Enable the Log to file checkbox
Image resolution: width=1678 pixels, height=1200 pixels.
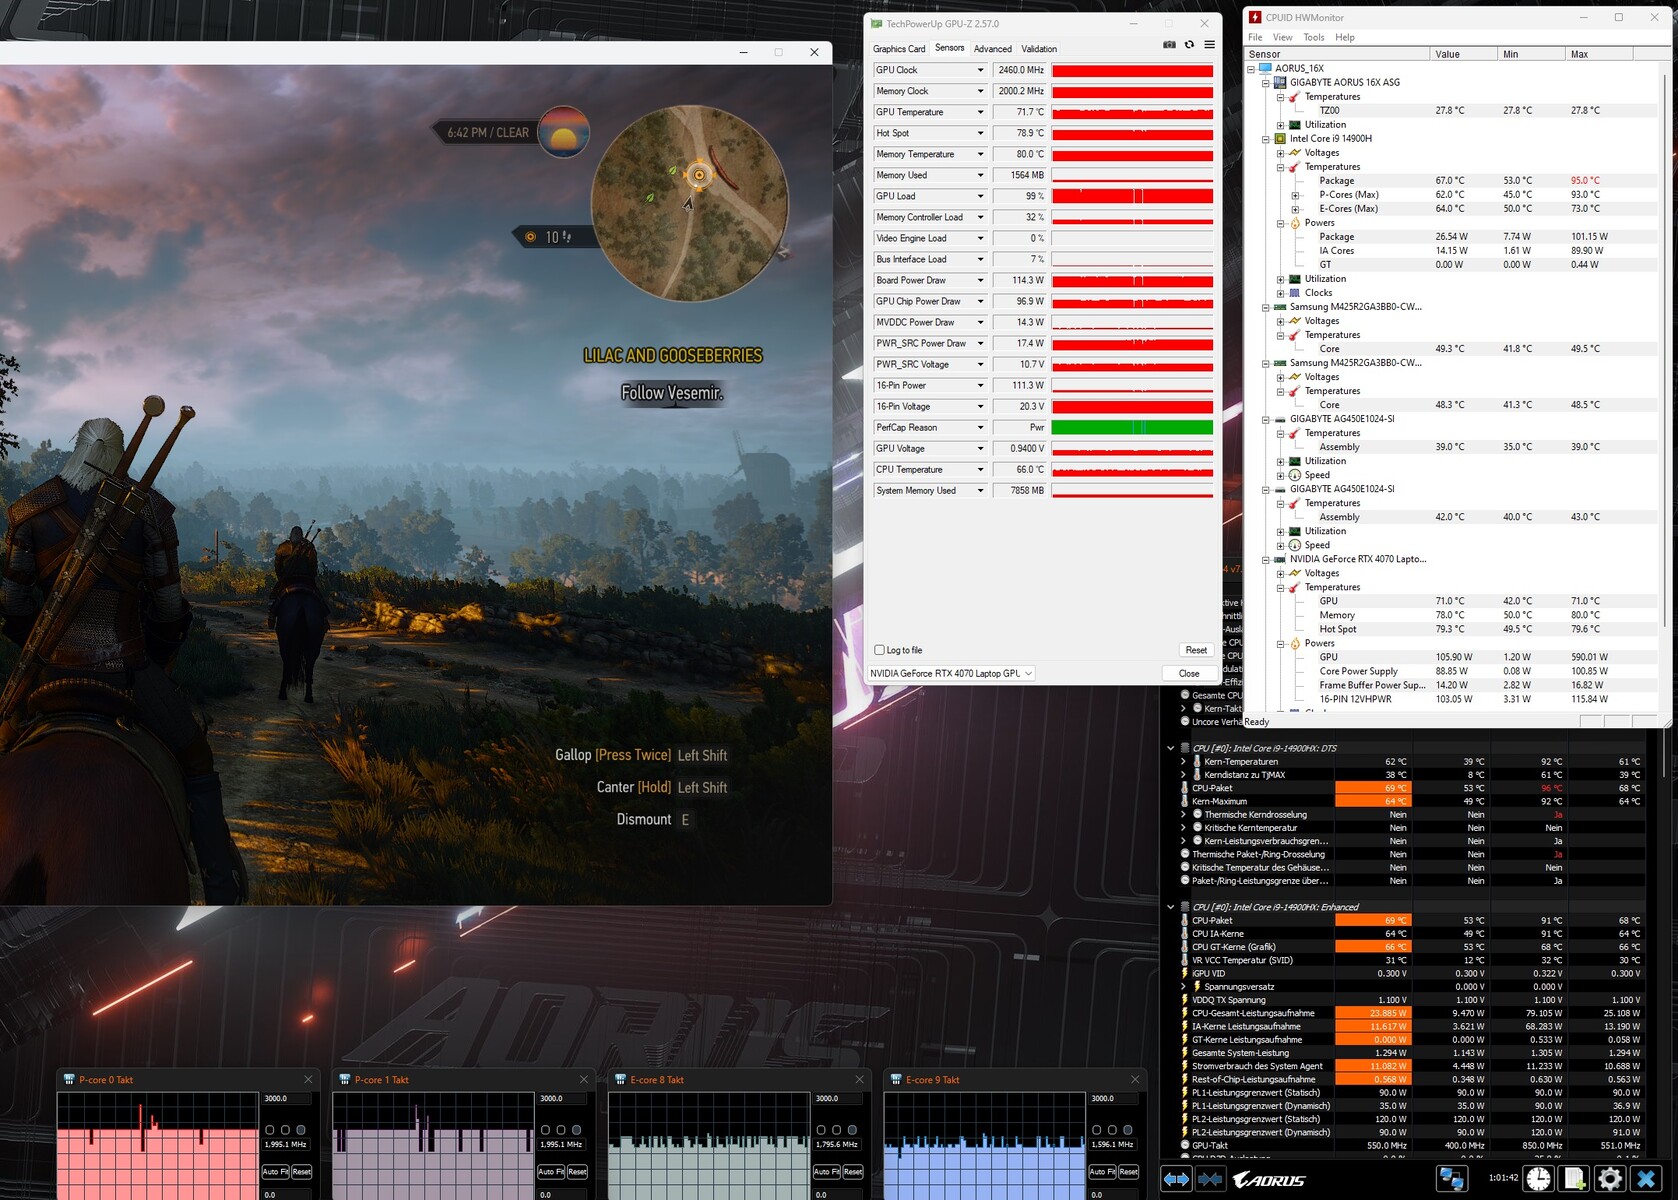(880, 650)
